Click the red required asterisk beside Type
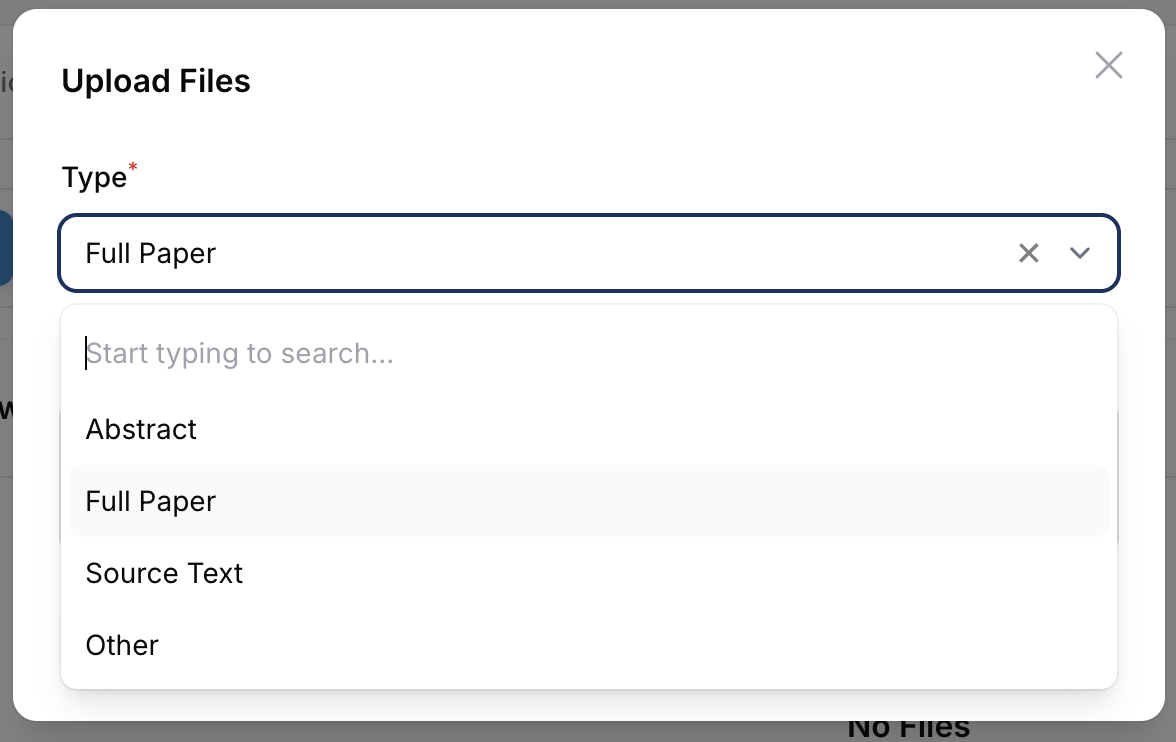 point(133,166)
